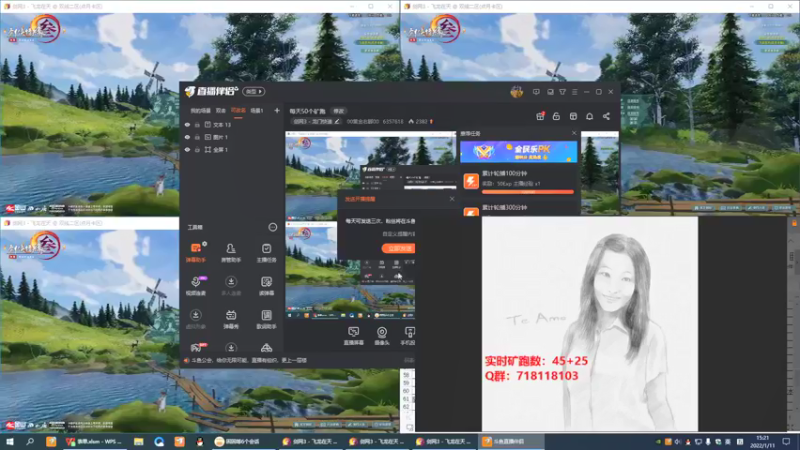
Task: Open the QQ penguin icon in taskbar
Action: 199,441
